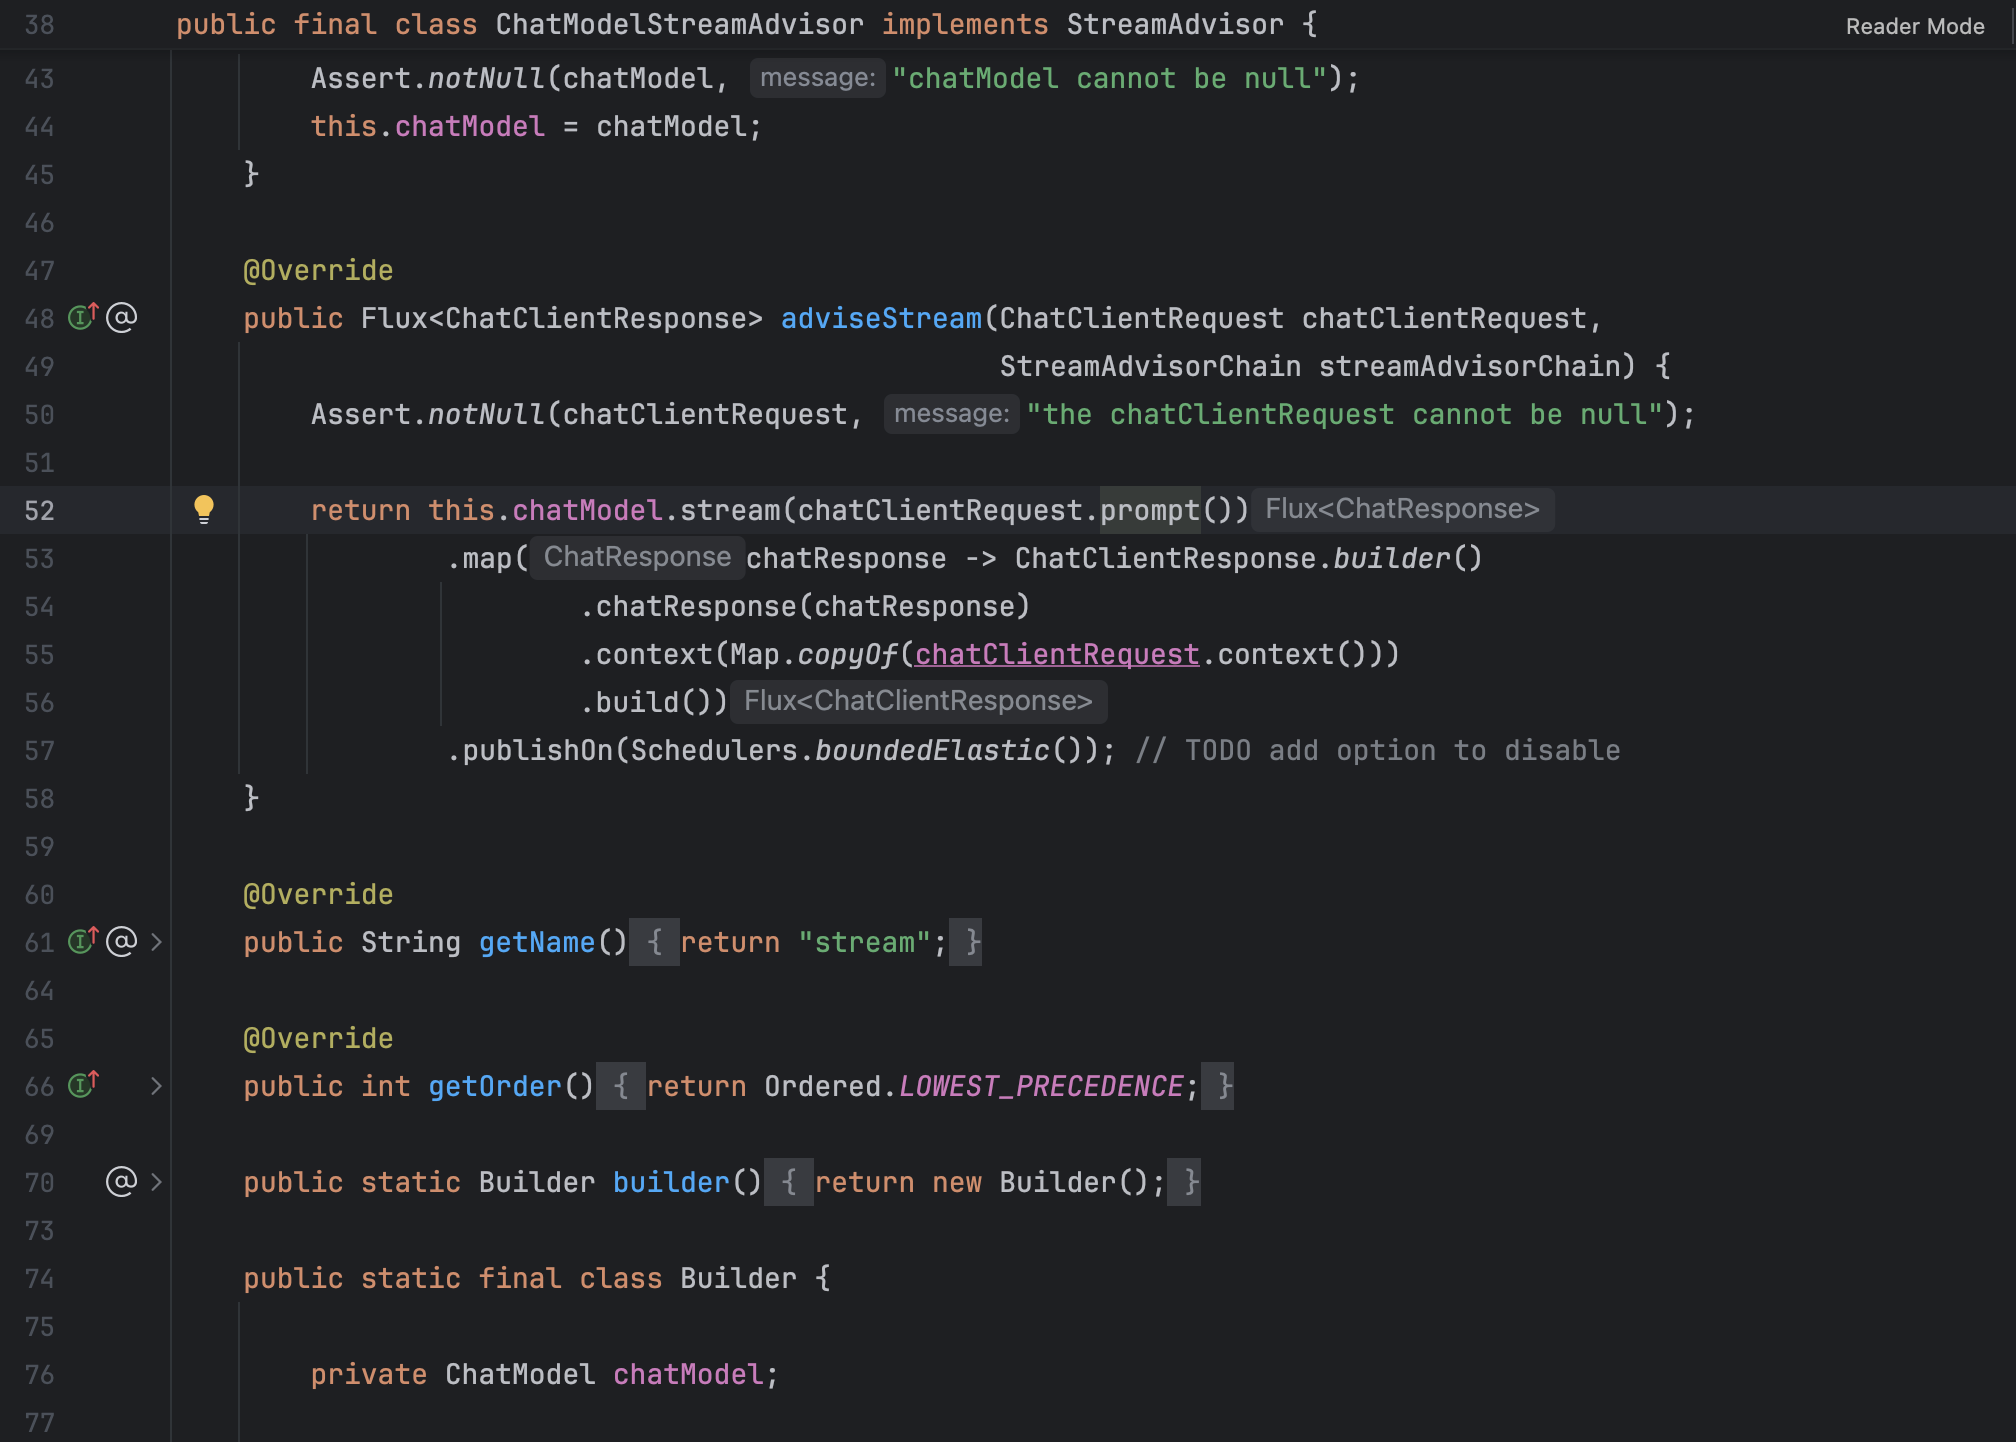The height and width of the screenshot is (1442, 2016).
Task: Click the message: hint on line 43
Action: 818,78
